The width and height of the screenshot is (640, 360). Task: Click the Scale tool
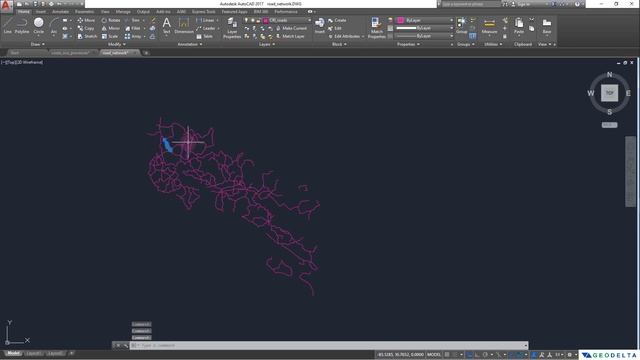click(110, 36)
